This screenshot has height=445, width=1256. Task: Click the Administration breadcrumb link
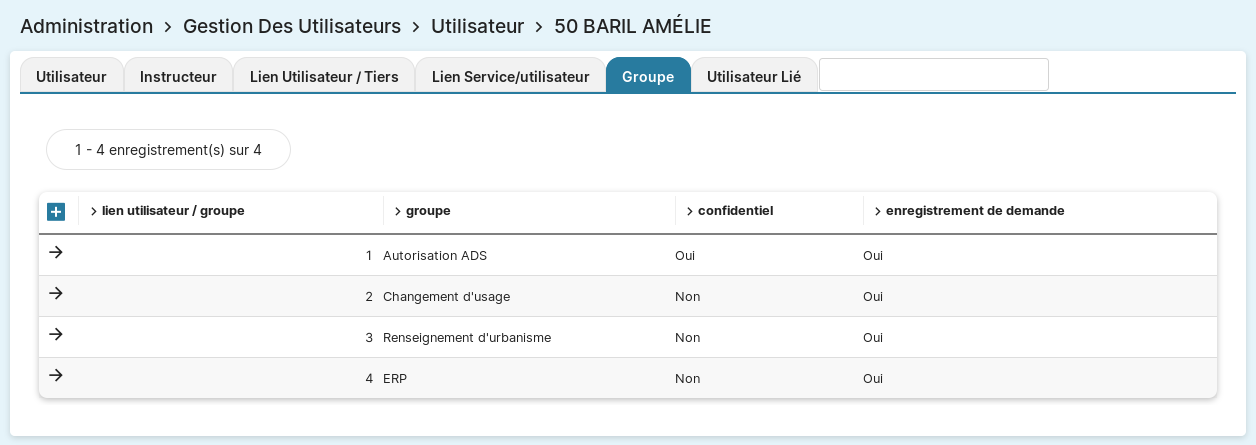pos(86,26)
